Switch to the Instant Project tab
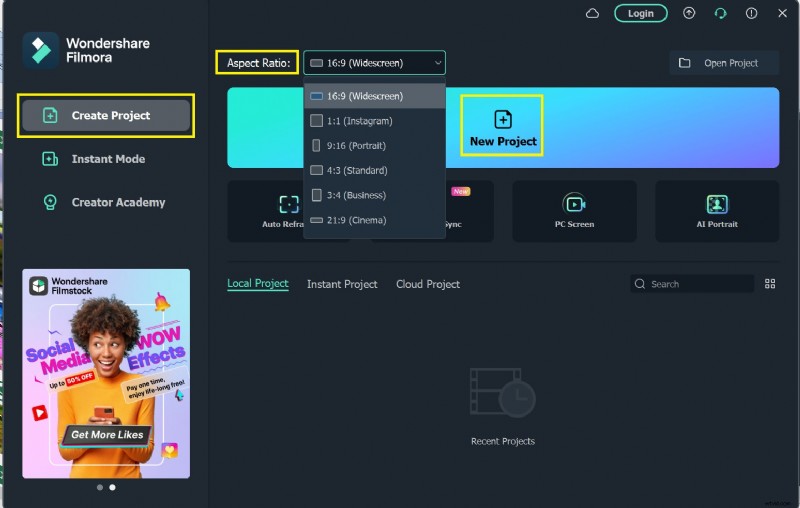This screenshot has height=508, width=800. click(342, 284)
